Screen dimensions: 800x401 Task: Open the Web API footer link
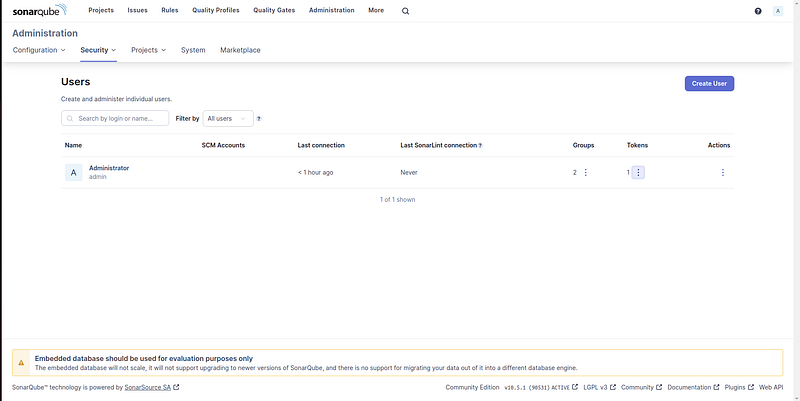[x=771, y=387]
